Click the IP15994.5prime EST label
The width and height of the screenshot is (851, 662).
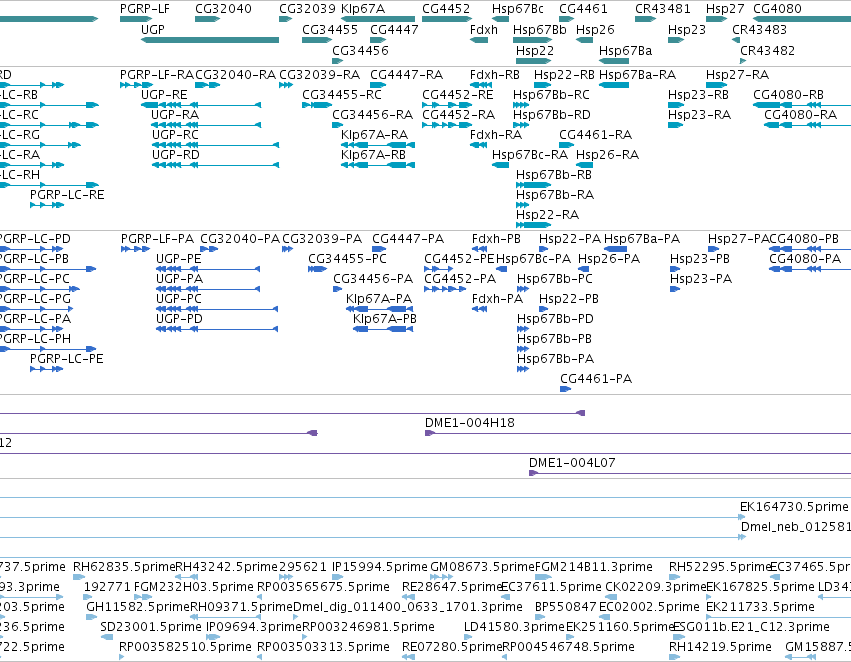click(x=380, y=567)
